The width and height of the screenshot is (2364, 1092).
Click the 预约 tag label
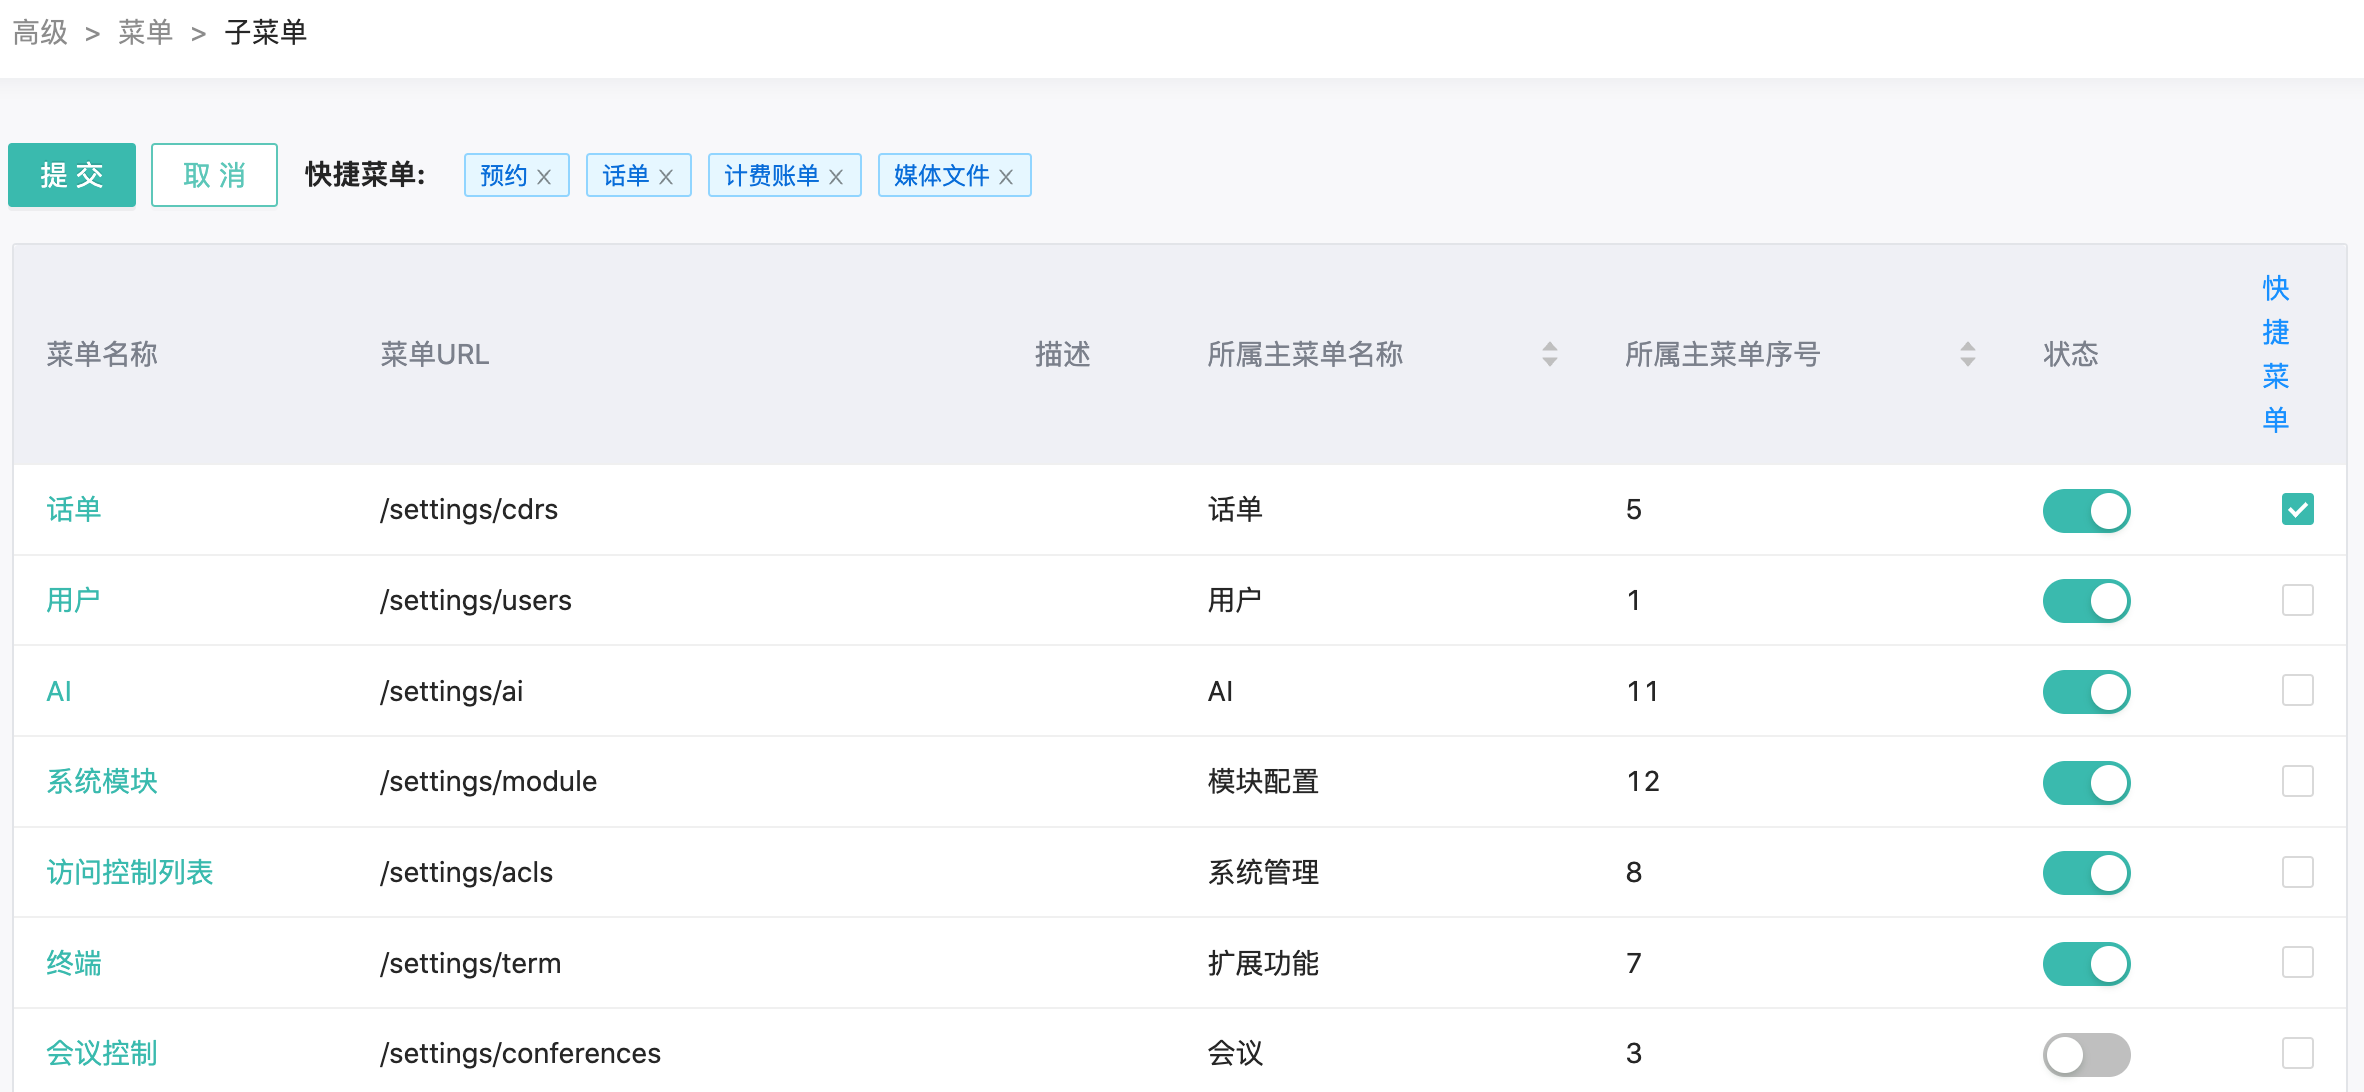[x=503, y=176]
